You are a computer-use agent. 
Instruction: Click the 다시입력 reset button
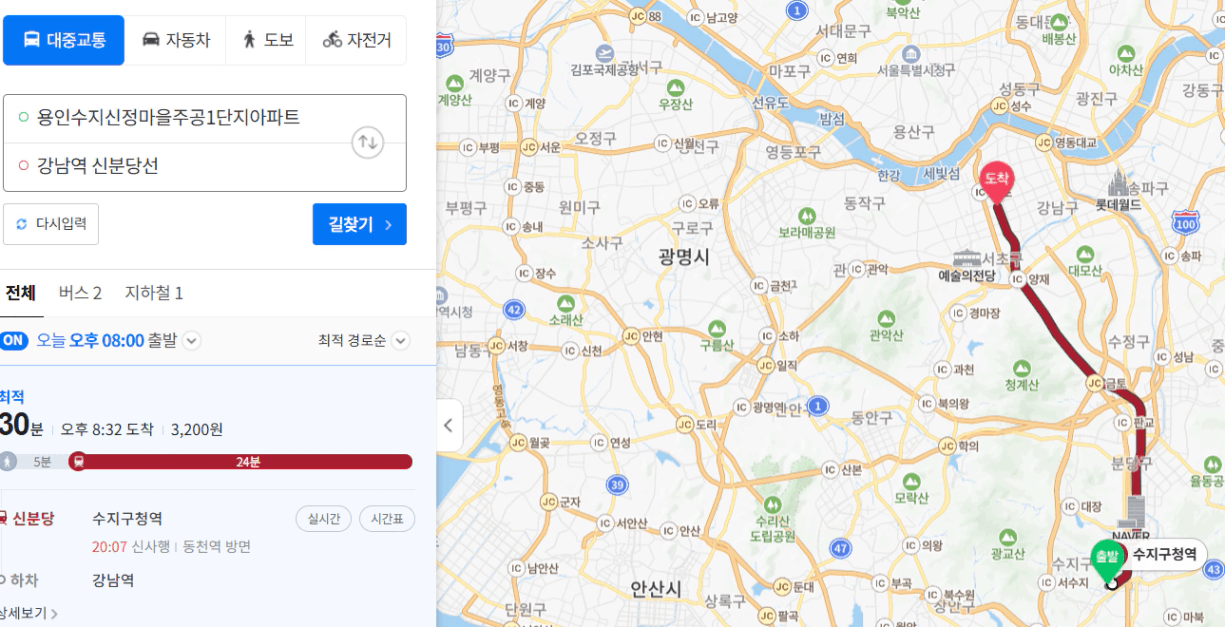(51, 224)
